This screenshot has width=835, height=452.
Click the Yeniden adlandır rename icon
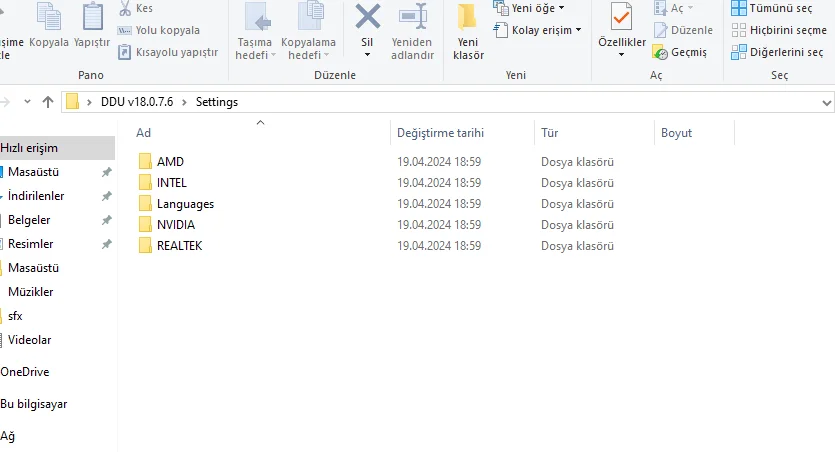413,17
